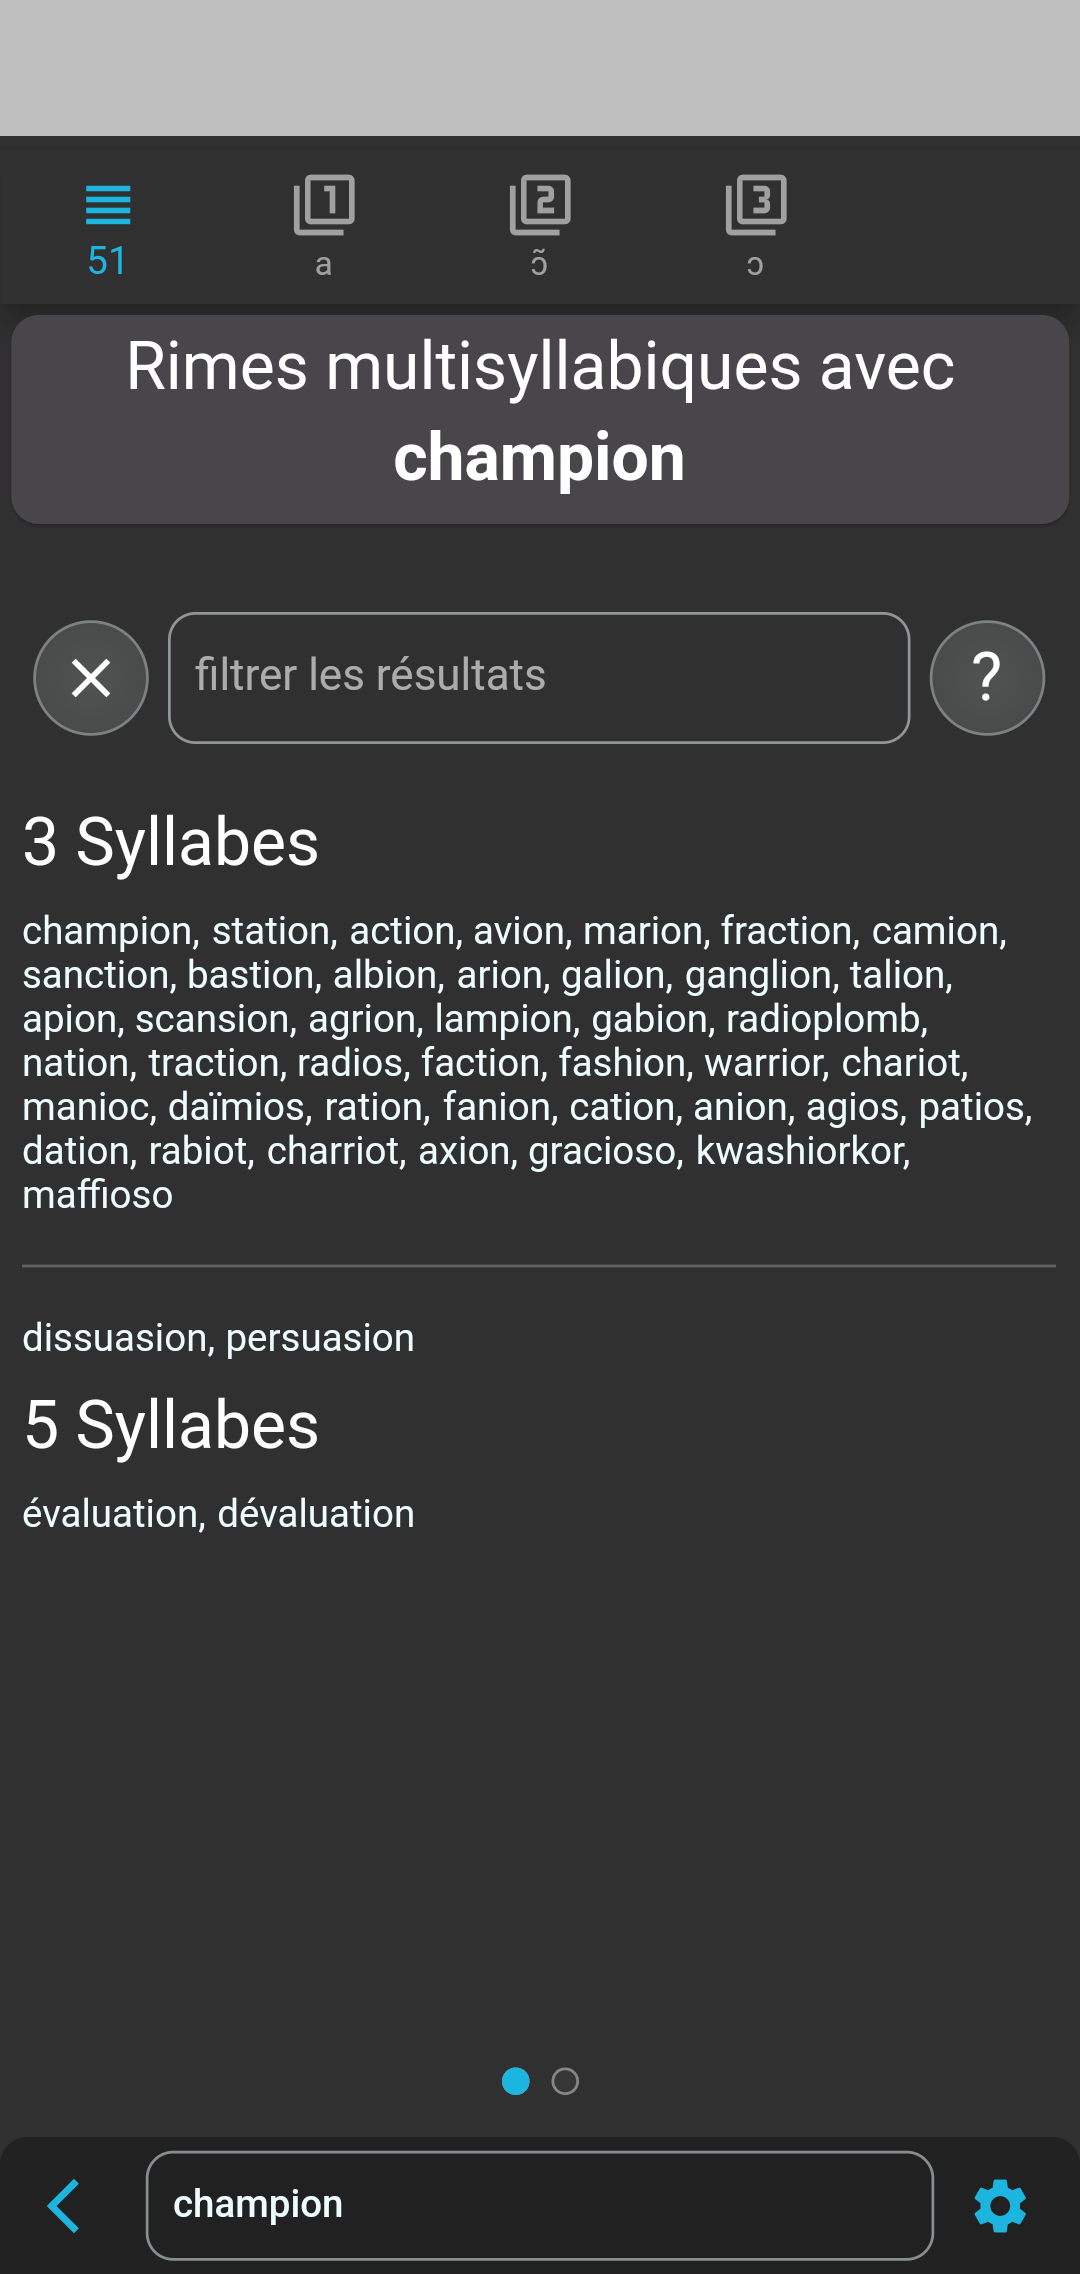Viewport: 1080px width, 2274px height.
Task: Clear the filter with the X button
Action: coord(91,678)
